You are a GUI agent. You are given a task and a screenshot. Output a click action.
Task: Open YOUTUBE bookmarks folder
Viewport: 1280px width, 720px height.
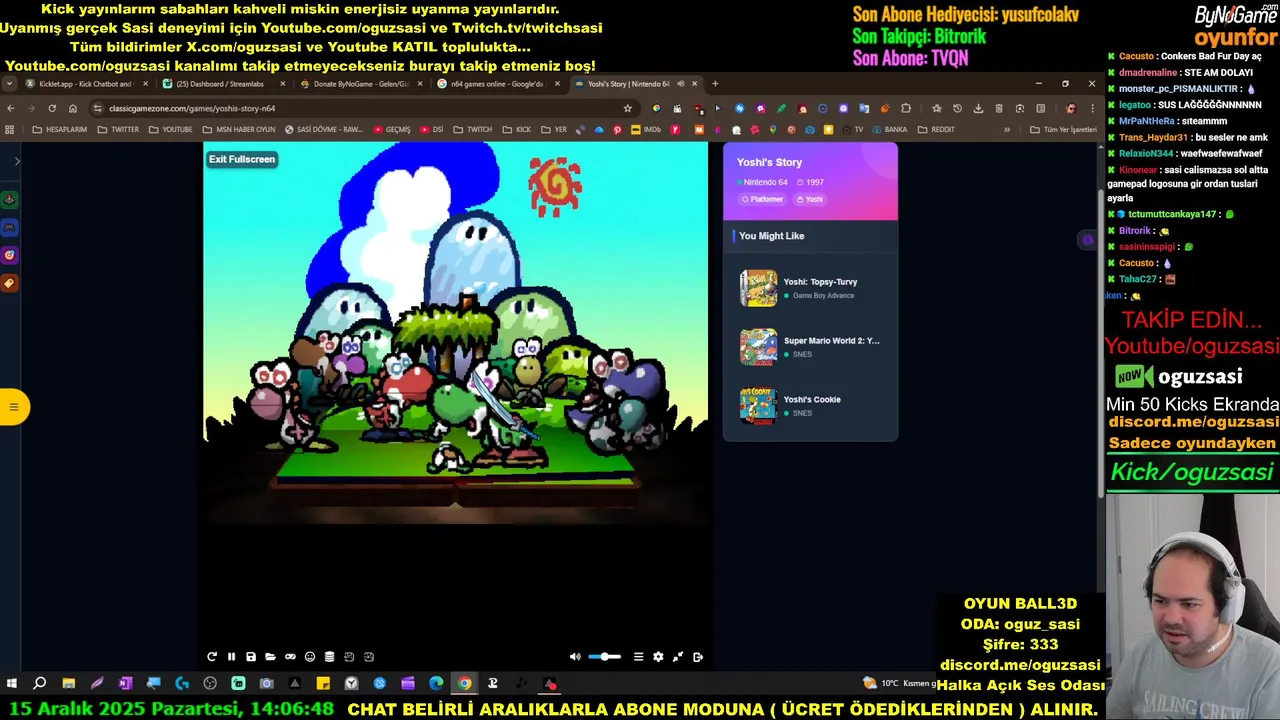coord(170,130)
